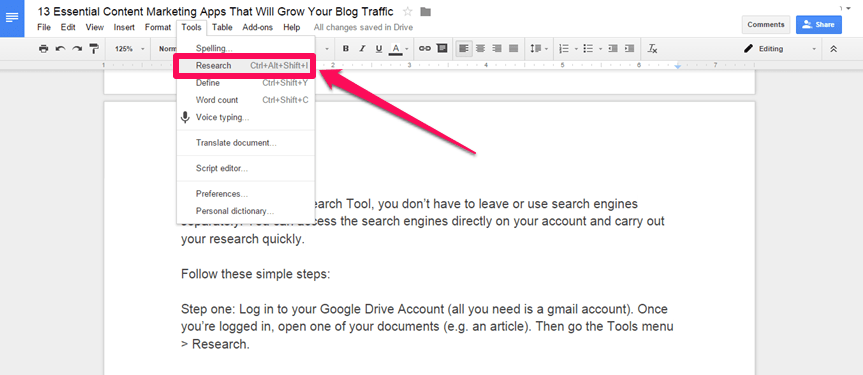The width and height of the screenshot is (863, 375).
Task: Open the 125% zoom dropdown
Action: click(x=129, y=49)
